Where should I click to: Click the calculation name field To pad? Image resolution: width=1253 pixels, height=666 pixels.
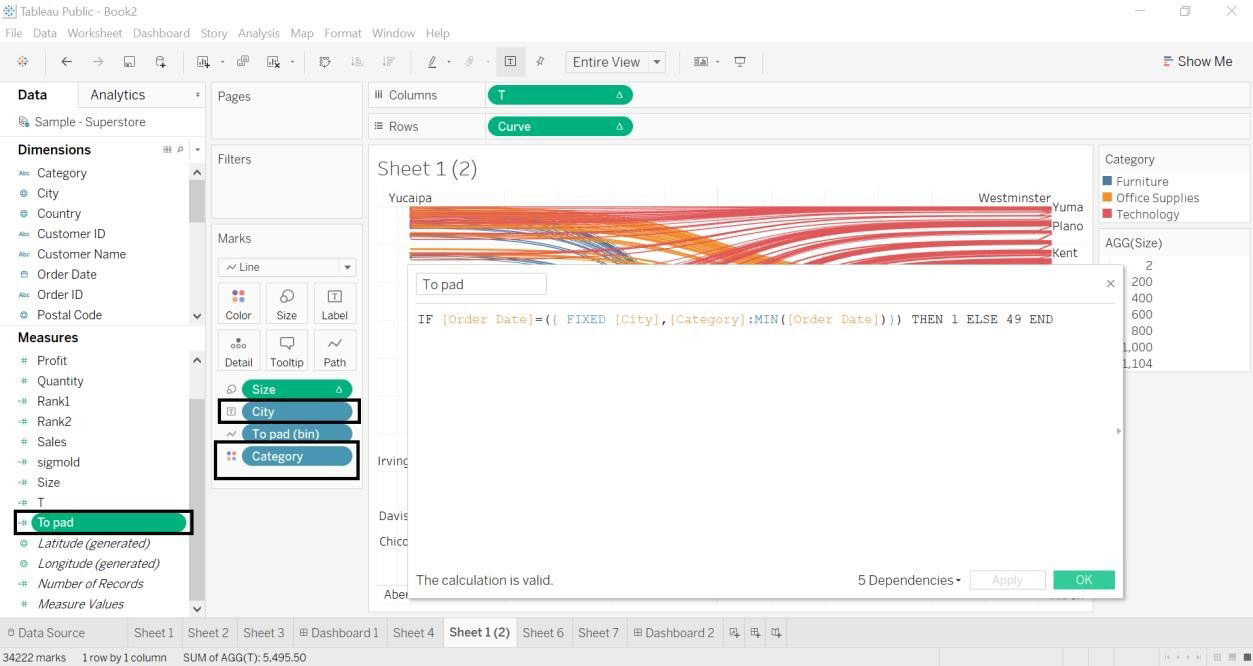(481, 284)
